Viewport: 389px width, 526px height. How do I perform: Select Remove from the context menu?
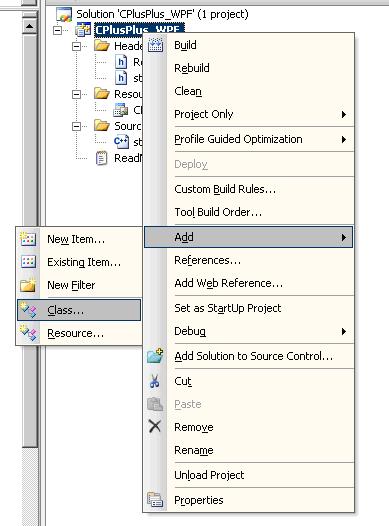(x=248, y=427)
